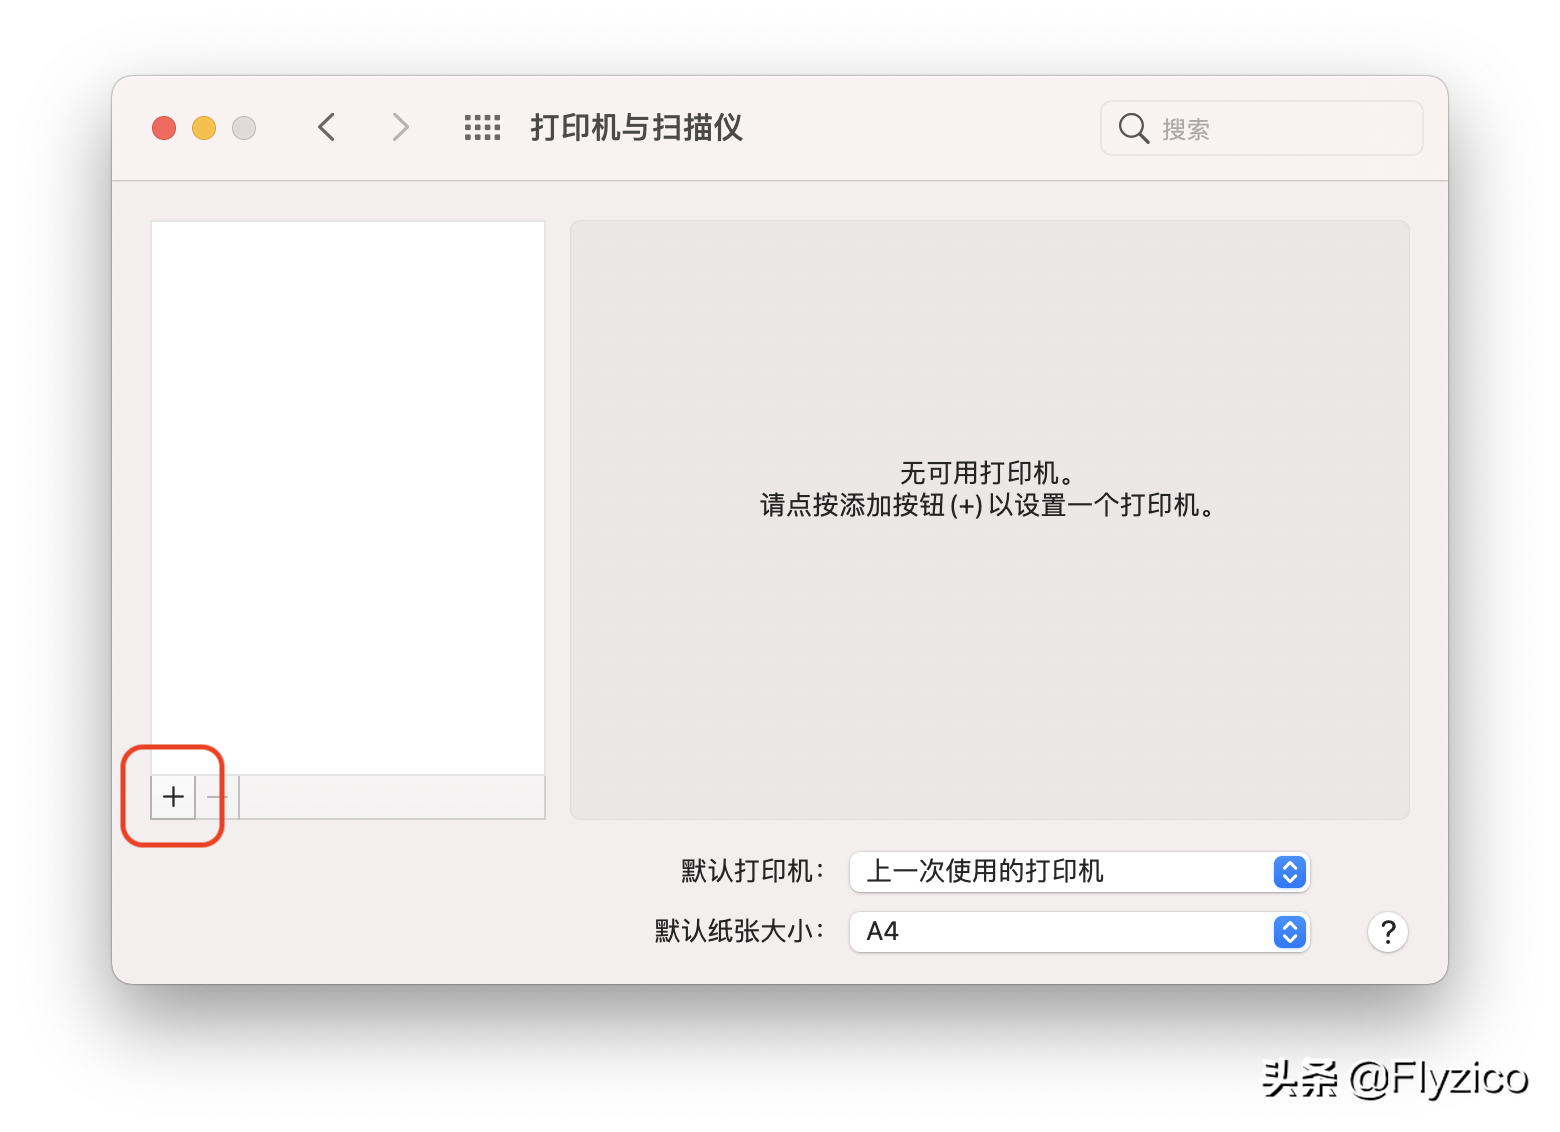1560x1132 pixels.
Task: Click the forward navigation arrow
Action: pyautogui.click(x=400, y=127)
